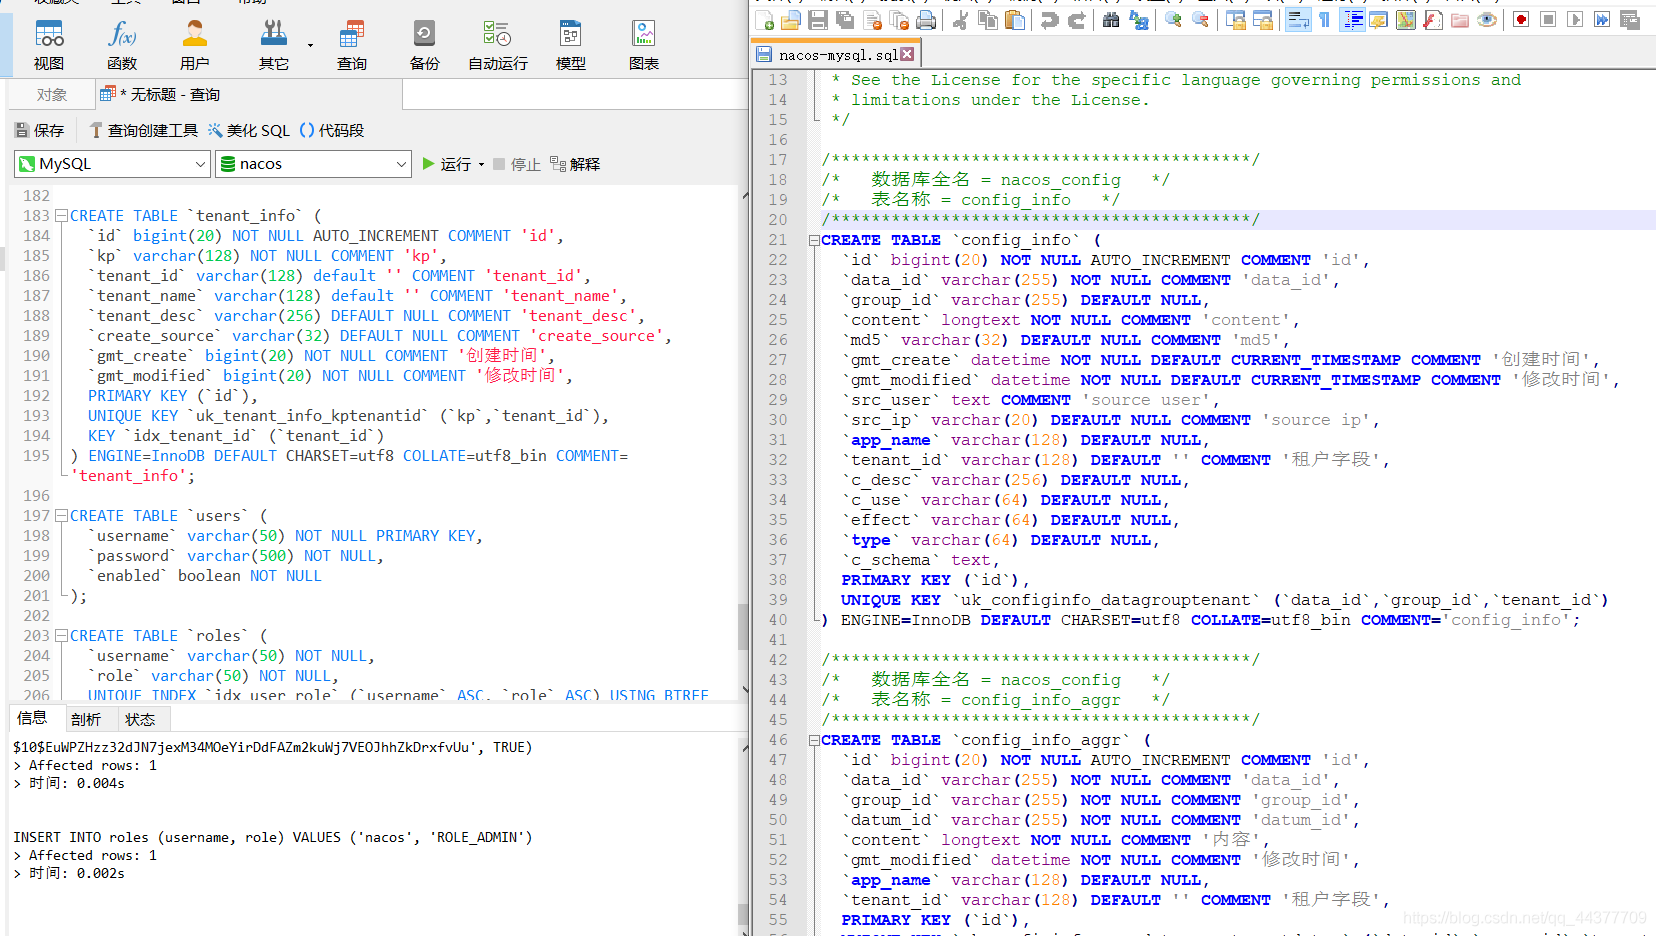Click the binoculars Find icon in Notepad++
Image resolution: width=1656 pixels, height=936 pixels.
click(1111, 20)
